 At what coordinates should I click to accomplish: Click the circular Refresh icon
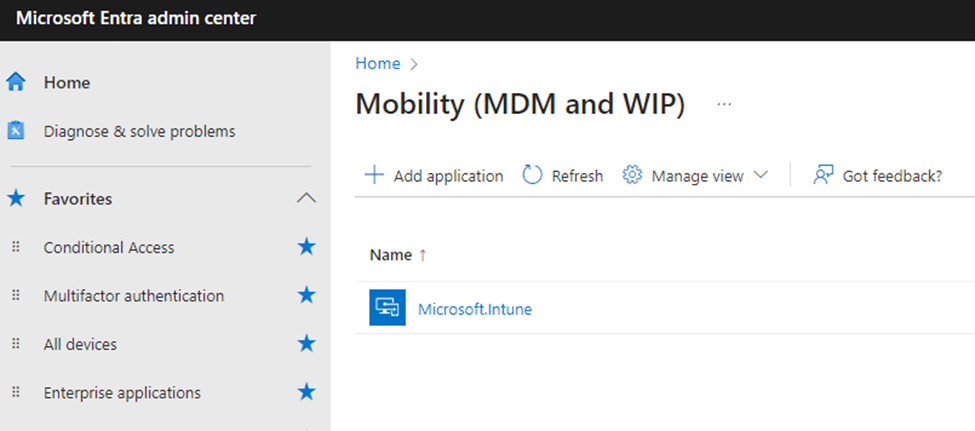(x=532, y=175)
